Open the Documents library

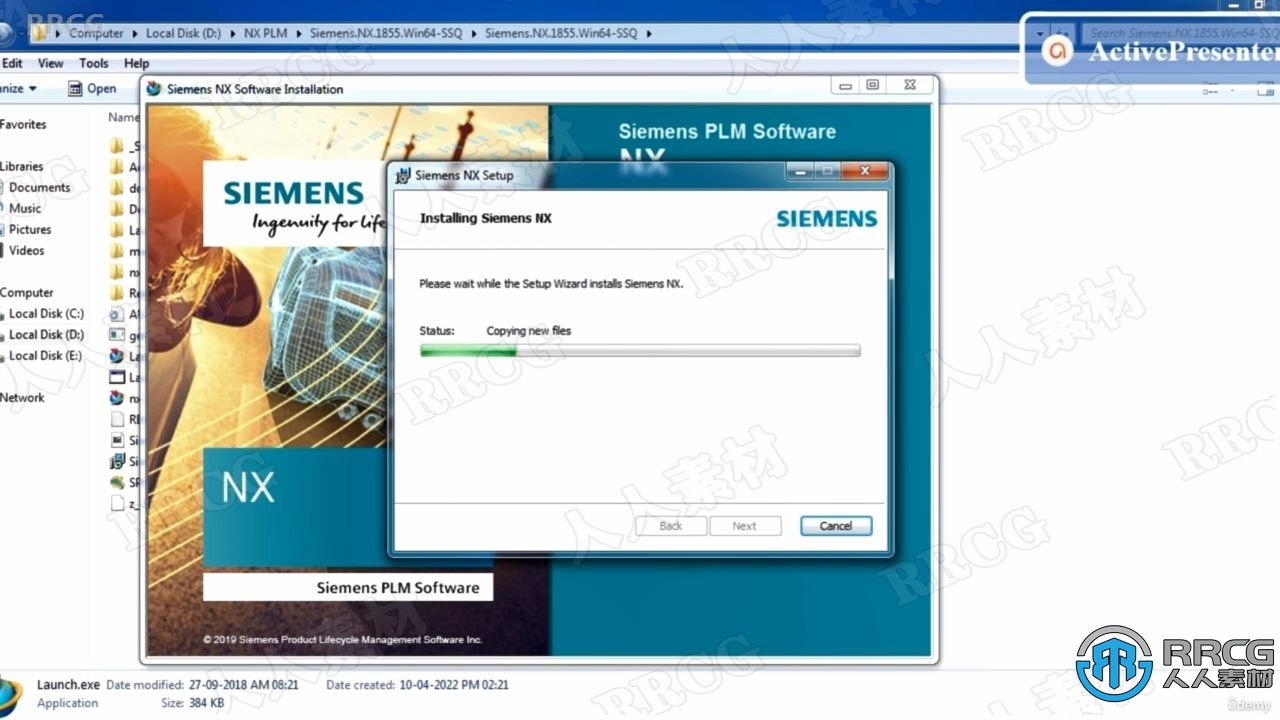pyautogui.click(x=39, y=188)
